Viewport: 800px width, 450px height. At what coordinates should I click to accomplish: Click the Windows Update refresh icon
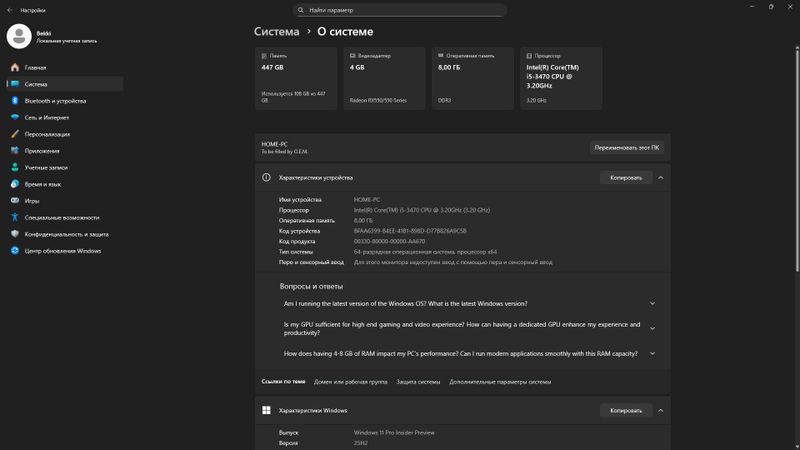tap(15, 251)
